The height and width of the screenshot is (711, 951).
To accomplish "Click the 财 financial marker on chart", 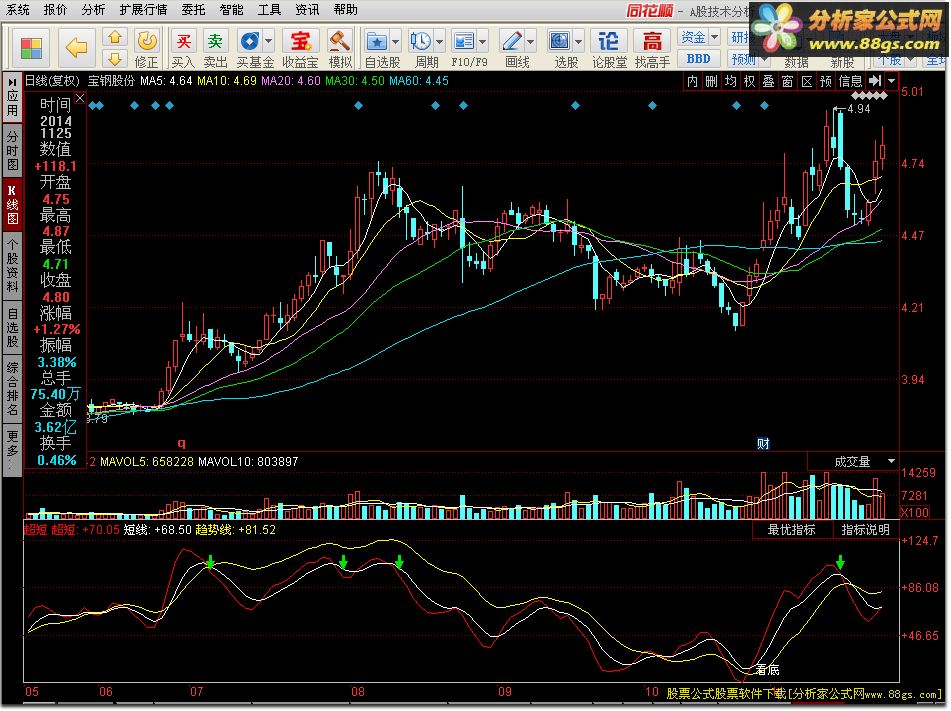I will click(x=763, y=443).
